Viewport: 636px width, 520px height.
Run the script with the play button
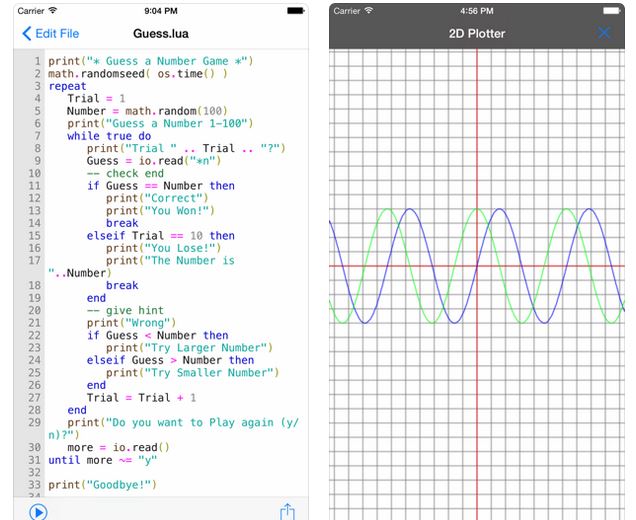(39, 512)
